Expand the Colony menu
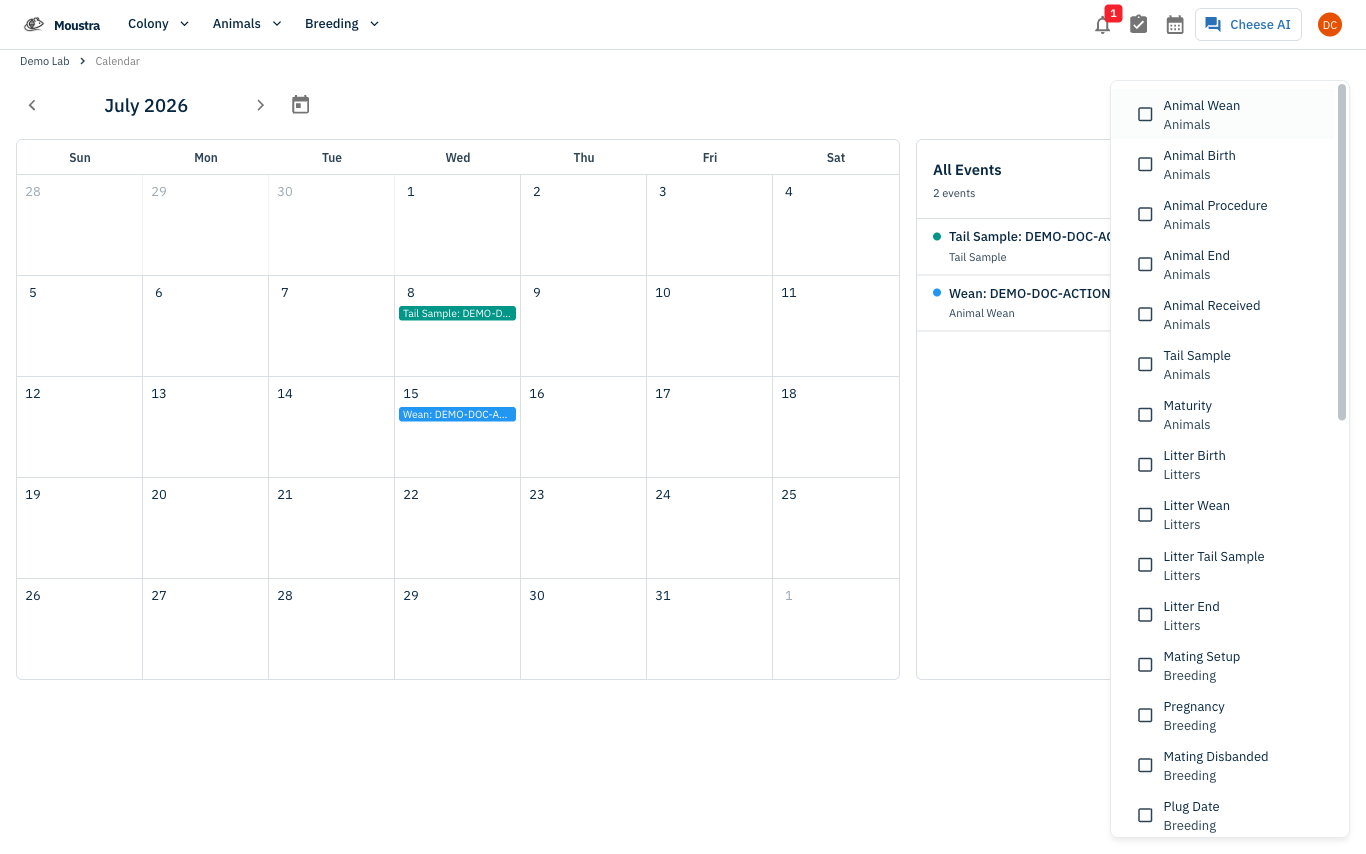Viewport: 1366px width, 854px height. pos(158,24)
